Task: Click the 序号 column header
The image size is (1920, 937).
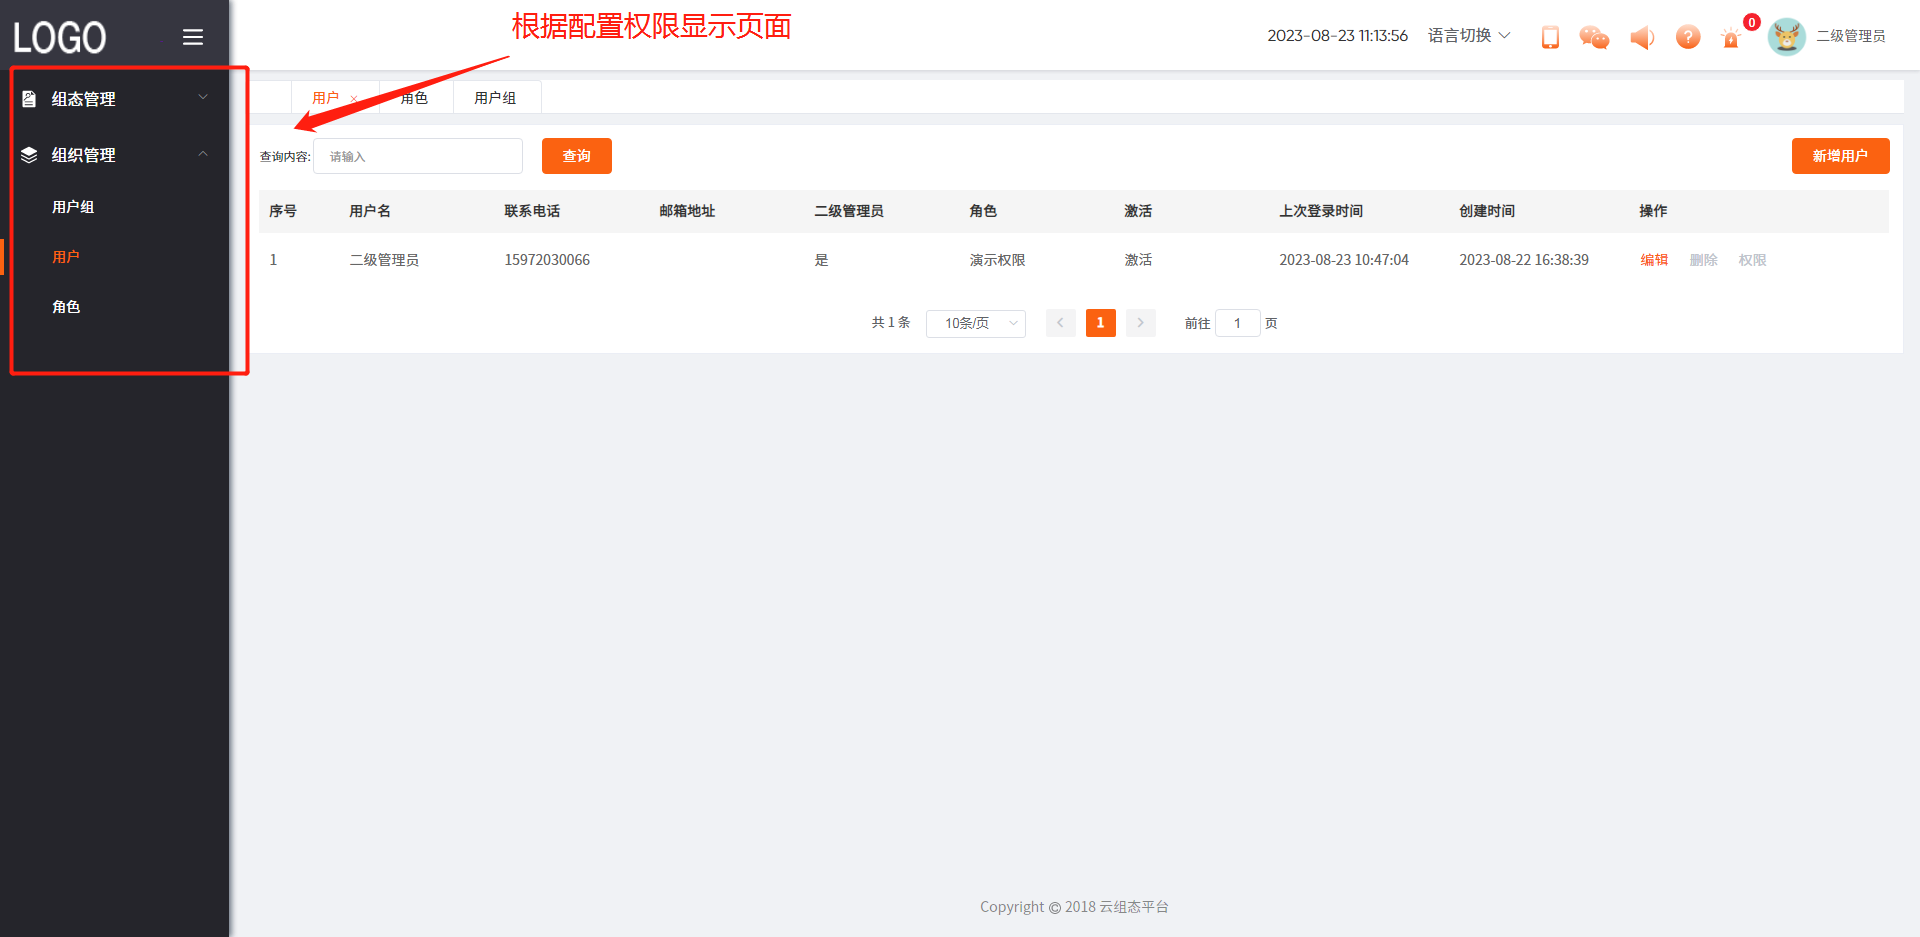Action: 283,211
